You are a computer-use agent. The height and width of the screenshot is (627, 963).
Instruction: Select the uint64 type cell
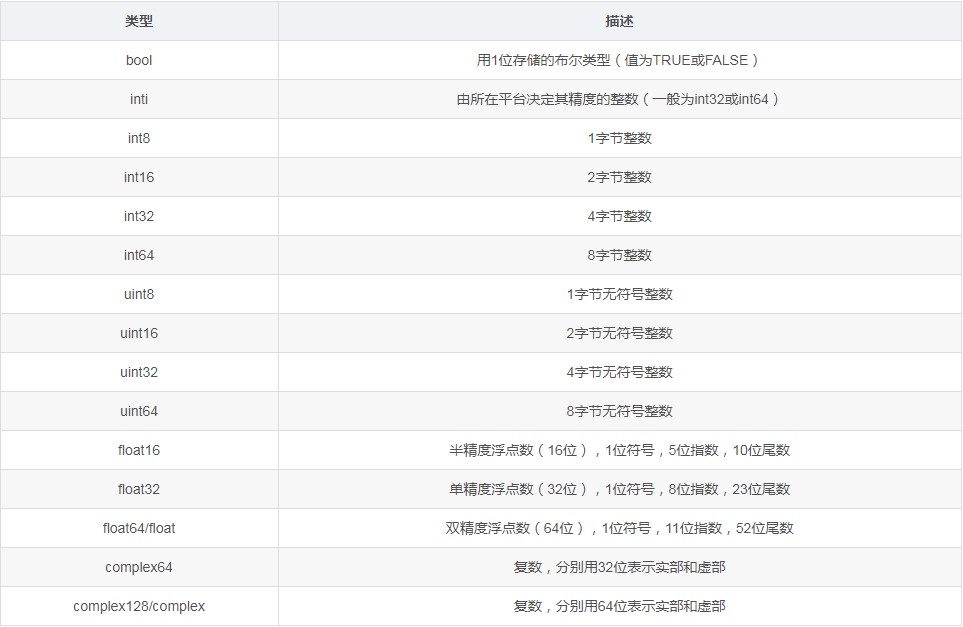pyautogui.click(x=139, y=411)
